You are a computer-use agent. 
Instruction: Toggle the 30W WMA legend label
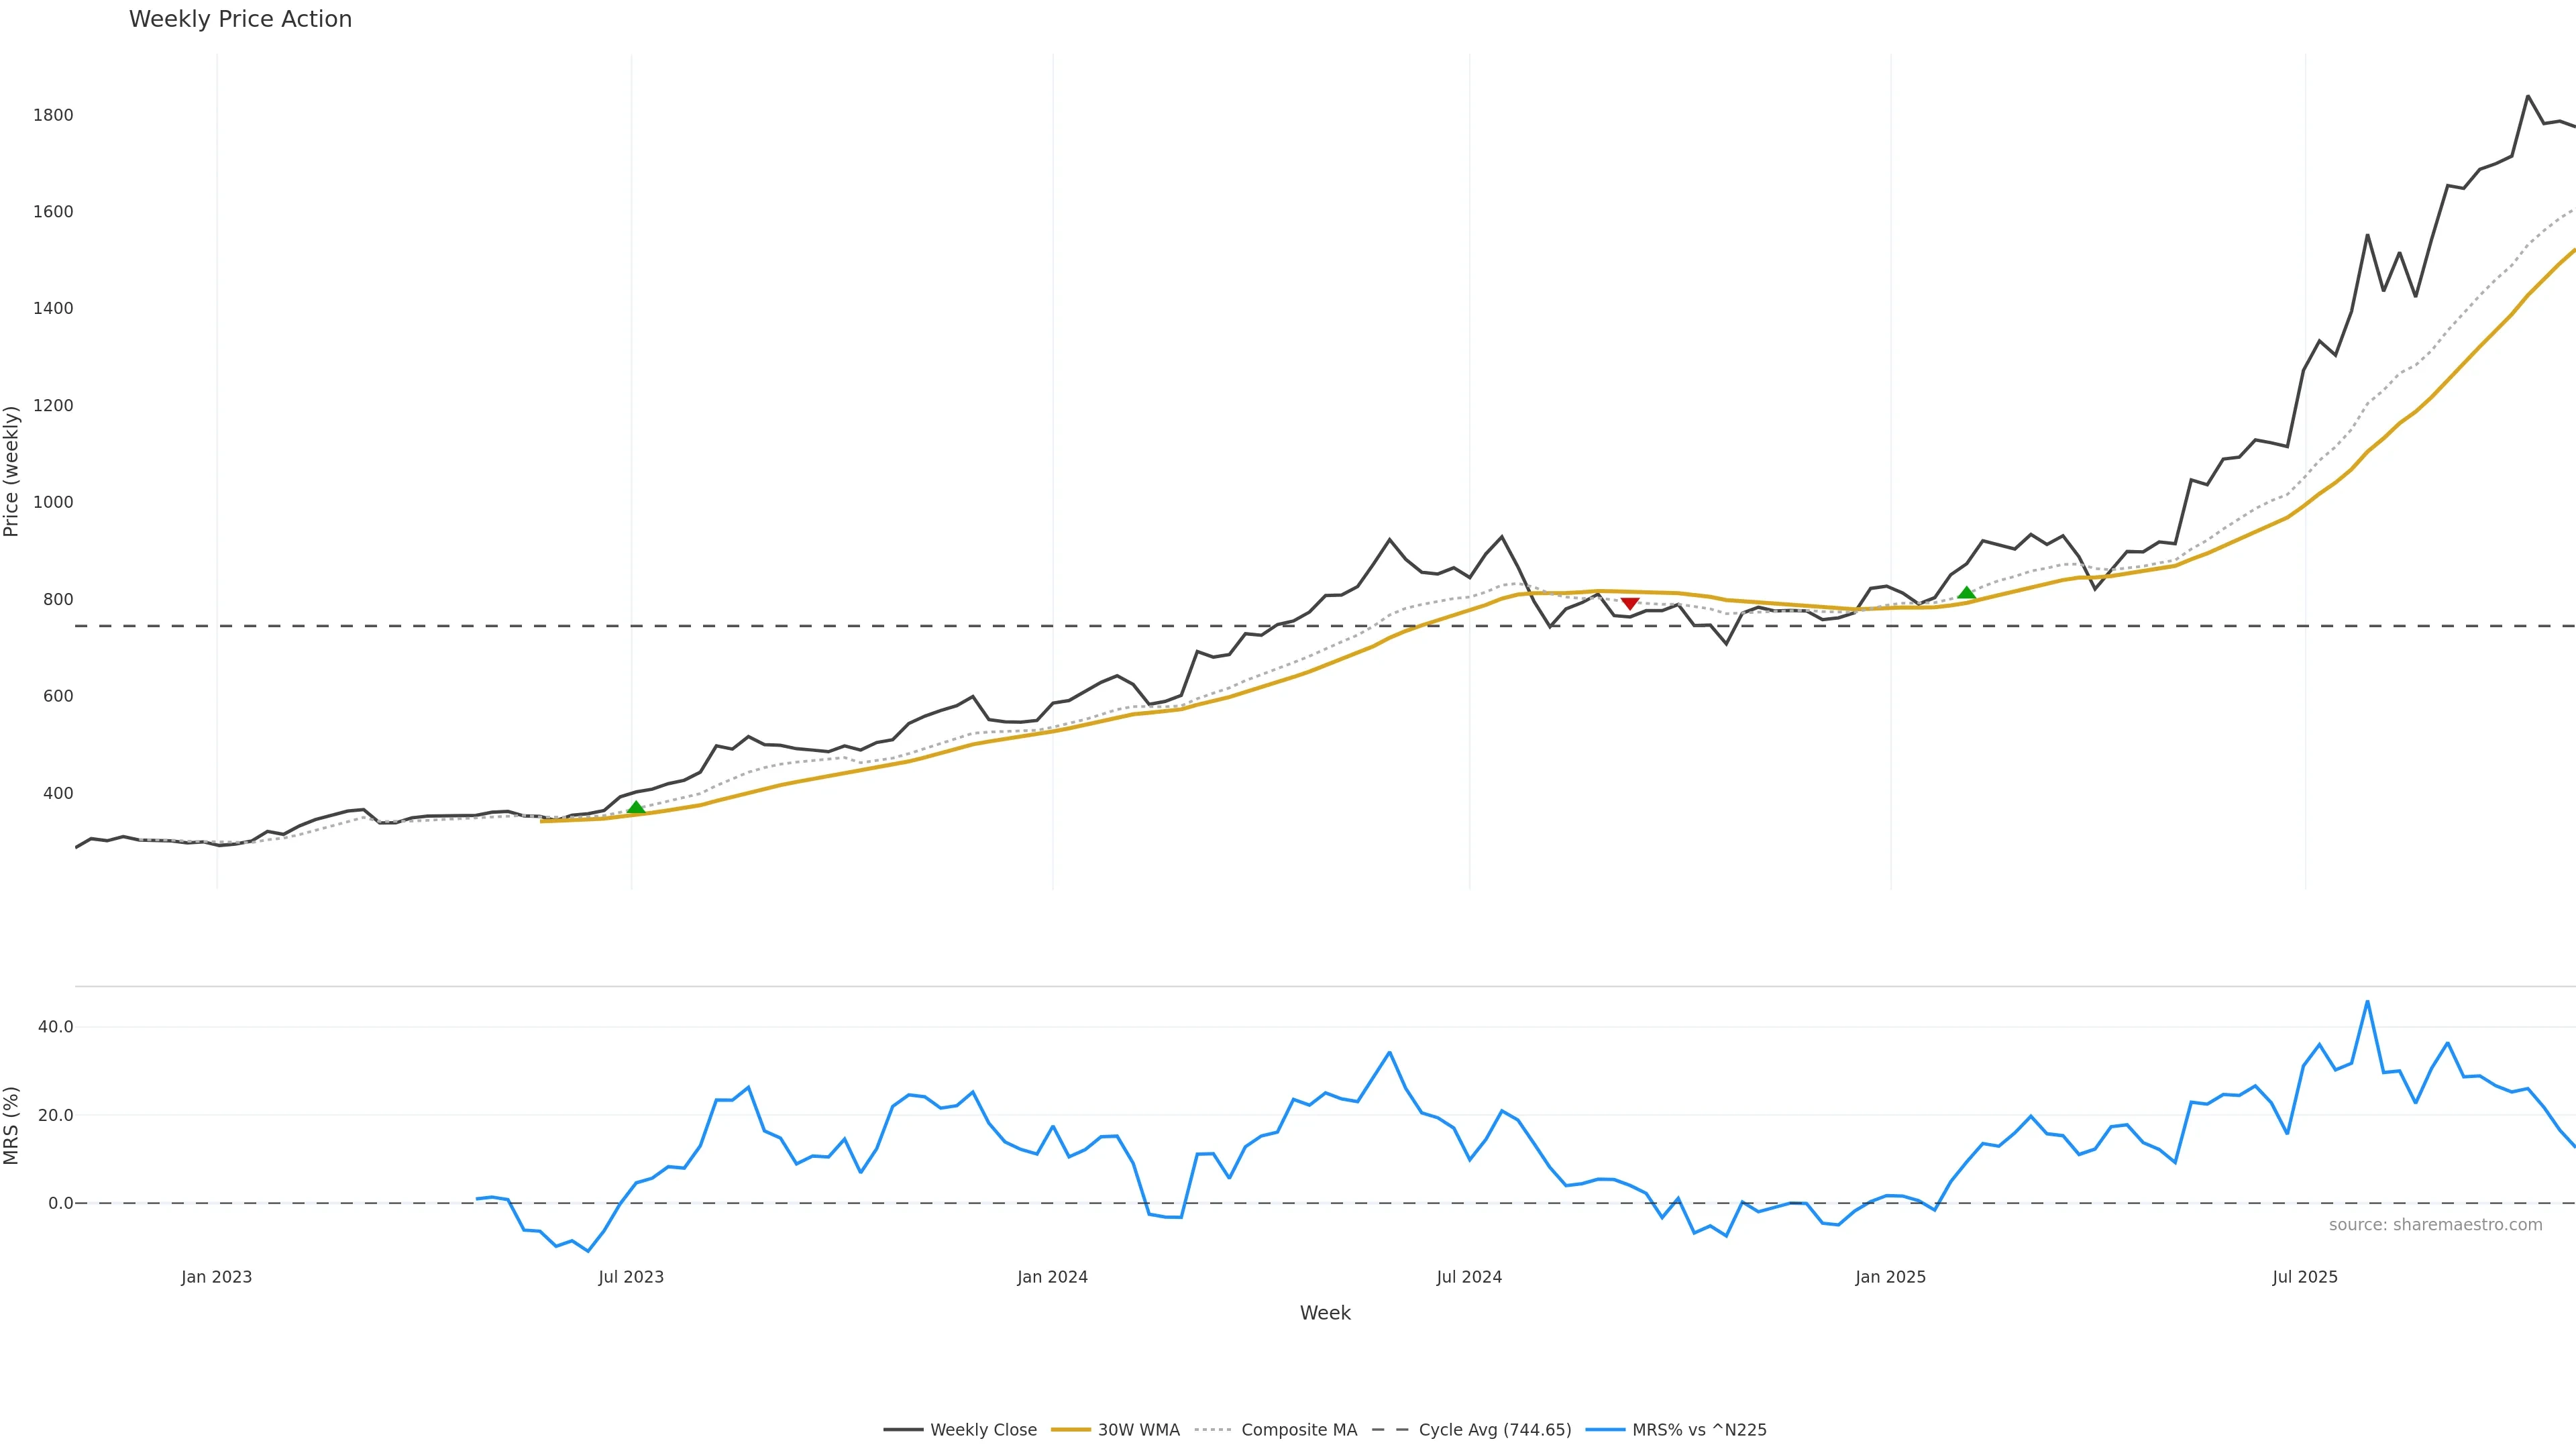(1138, 1430)
